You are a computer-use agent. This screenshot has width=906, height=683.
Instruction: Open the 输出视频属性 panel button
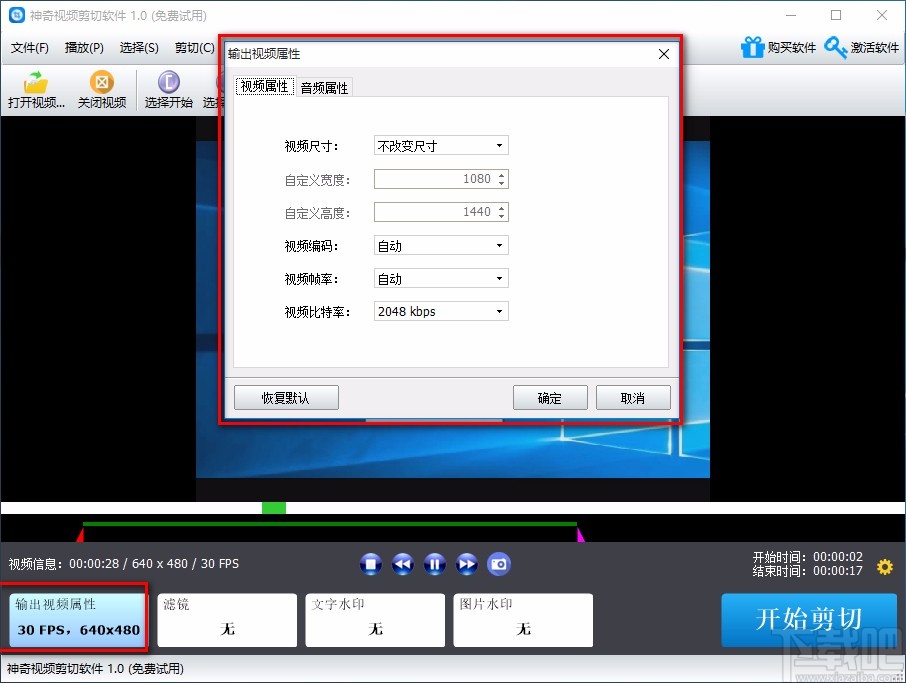point(77,619)
